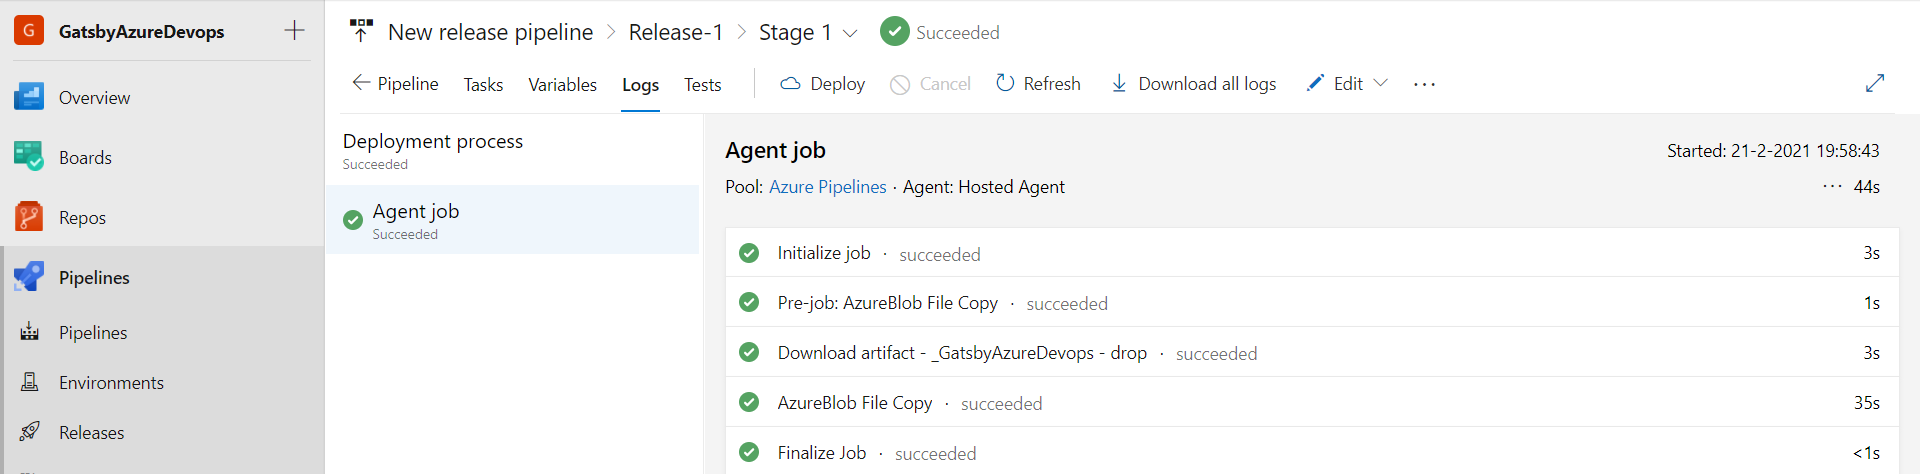Download all logs from the toolbar
1920x474 pixels.
click(x=1193, y=84)
